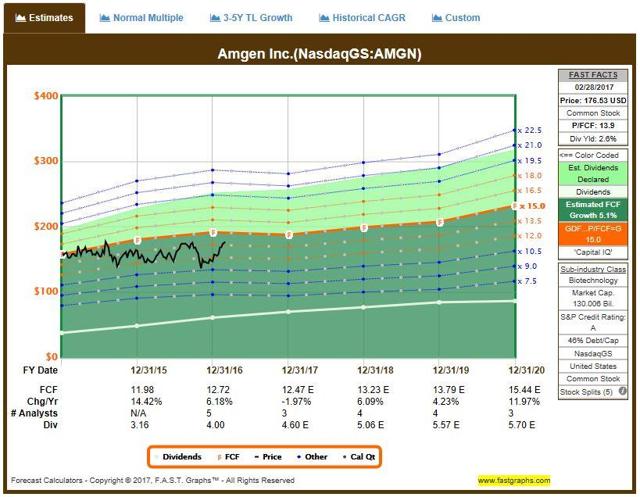This screenshot has height=497, width=640.
Task: Click the Amgen Inc.(NasdaqGS:AMGN) title
Action: click(x=319, y=54)
